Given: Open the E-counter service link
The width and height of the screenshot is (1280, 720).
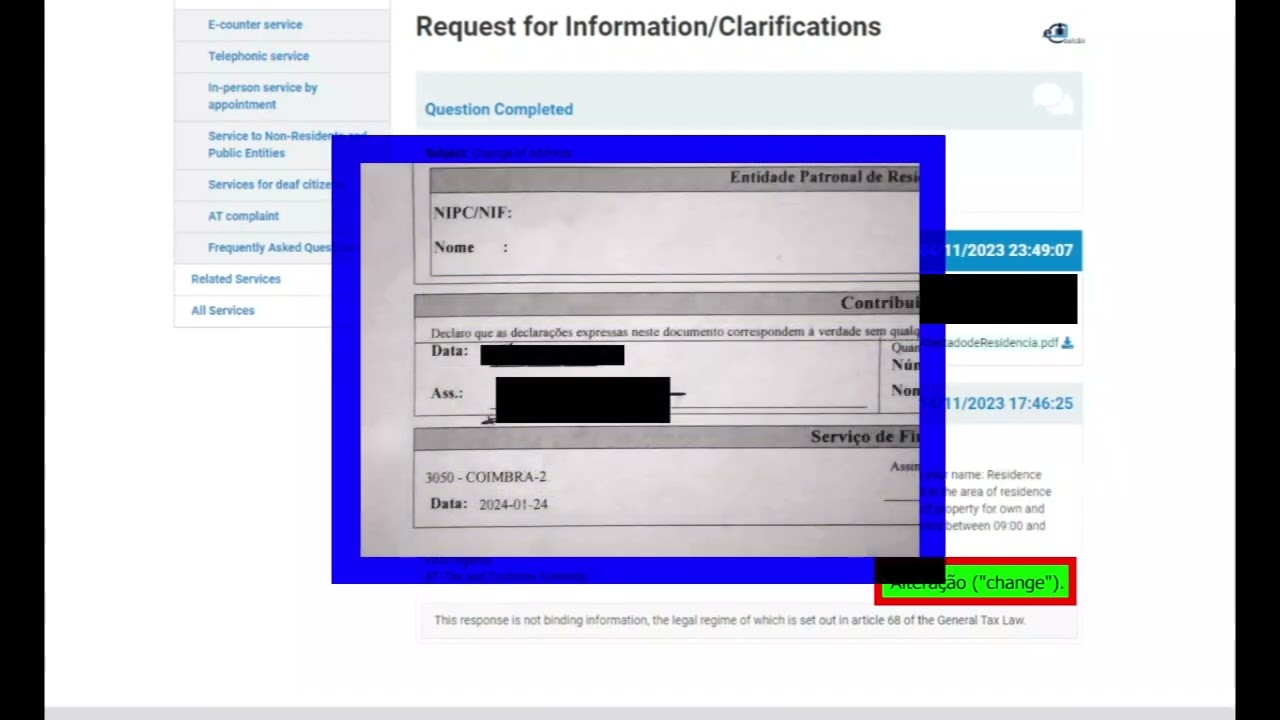Looking at the screenshot, I should (x=255, y=24).
